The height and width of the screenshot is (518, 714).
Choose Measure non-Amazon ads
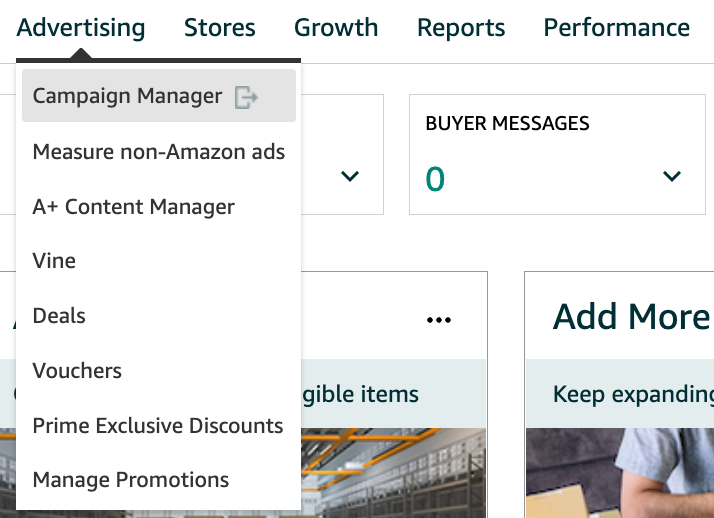(159, 152)
